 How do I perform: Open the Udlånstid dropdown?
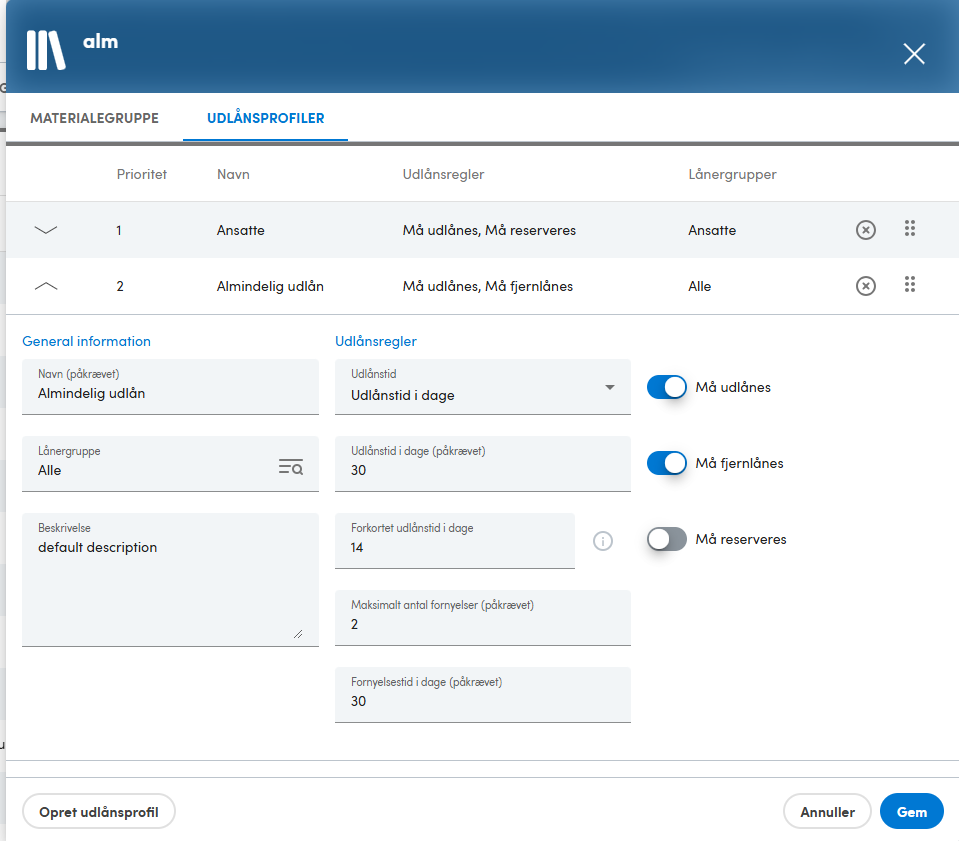[483, 387]
